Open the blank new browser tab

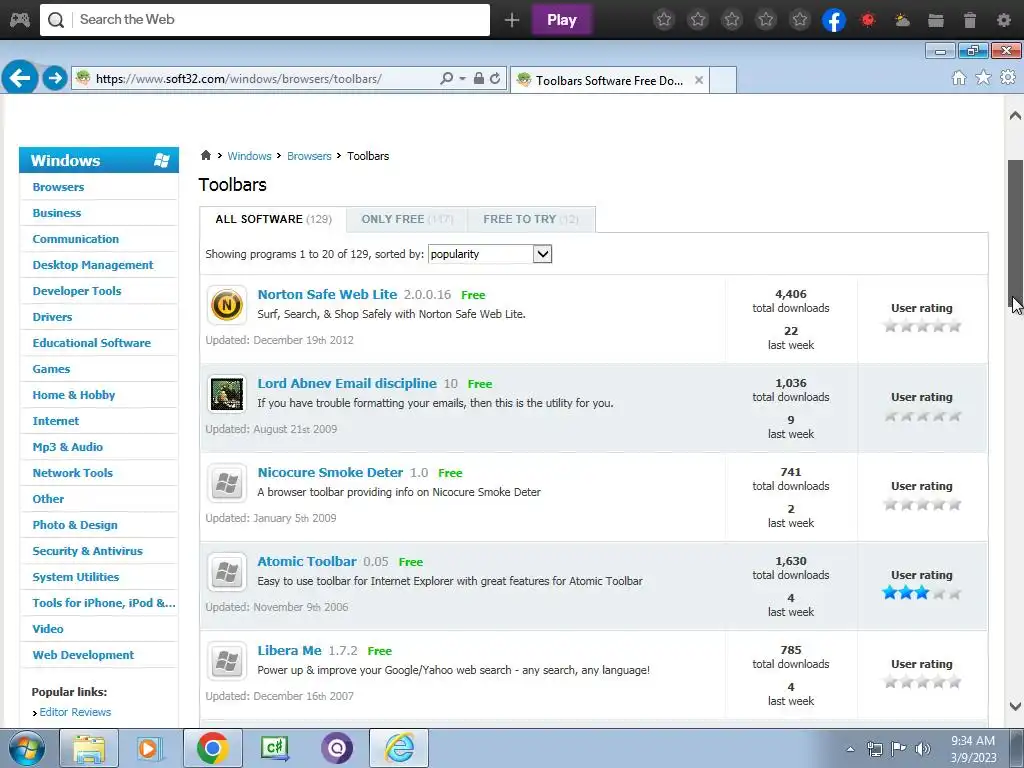pos(723,80)
